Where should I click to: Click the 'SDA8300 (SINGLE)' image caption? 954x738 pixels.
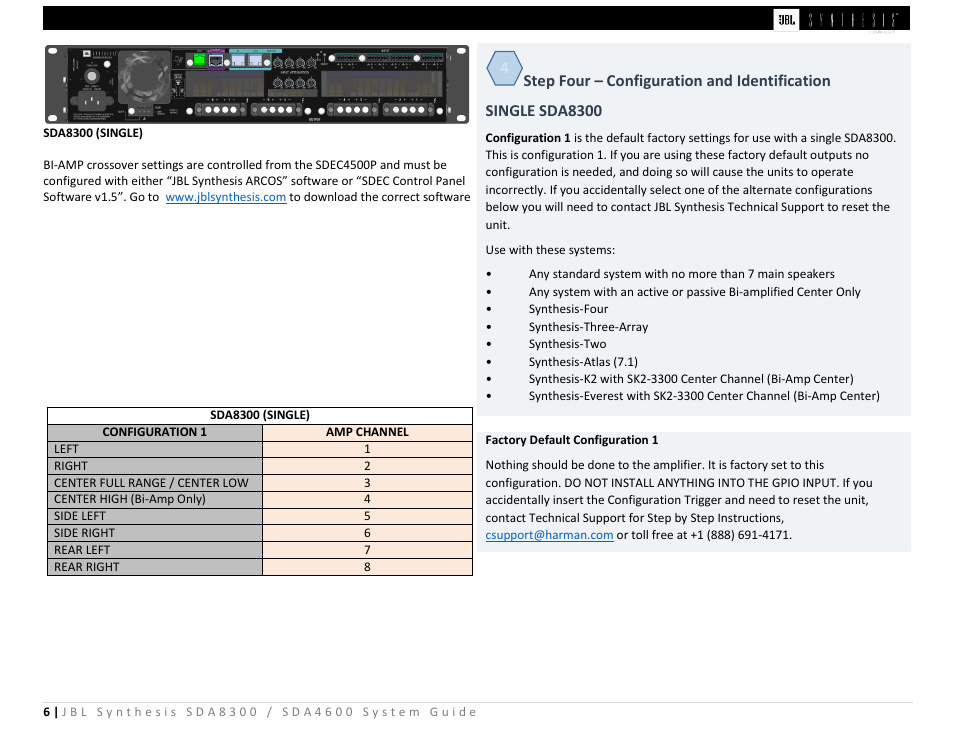point(93,133)
